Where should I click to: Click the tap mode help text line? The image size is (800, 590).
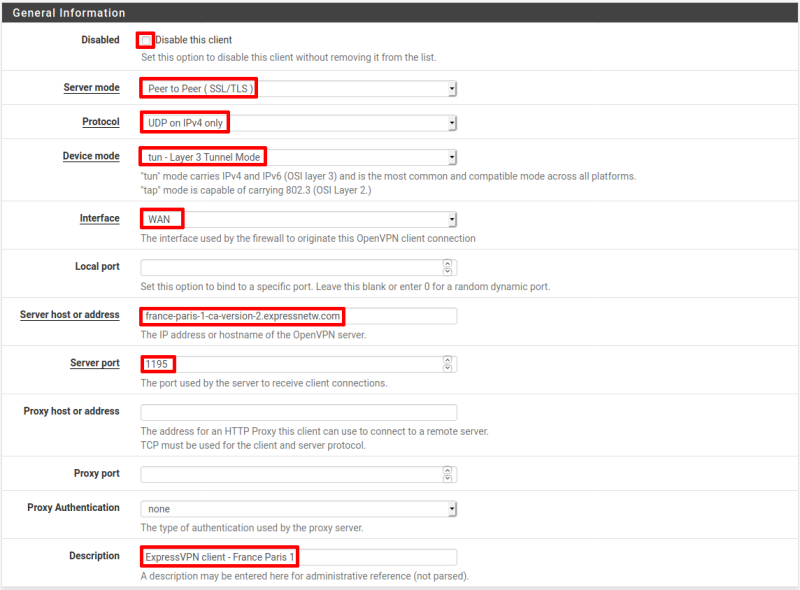(x=256, y=190)
